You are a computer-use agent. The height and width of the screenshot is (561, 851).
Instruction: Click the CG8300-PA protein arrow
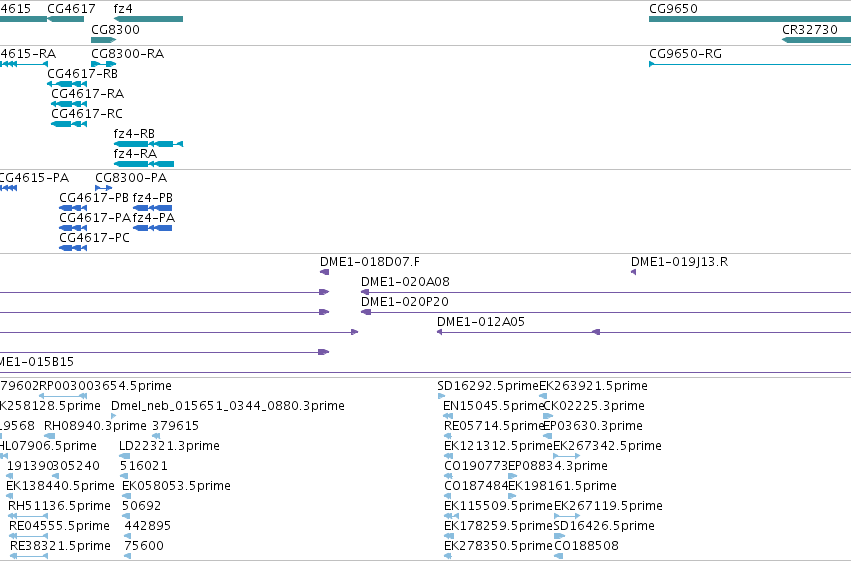pos(104,188)
